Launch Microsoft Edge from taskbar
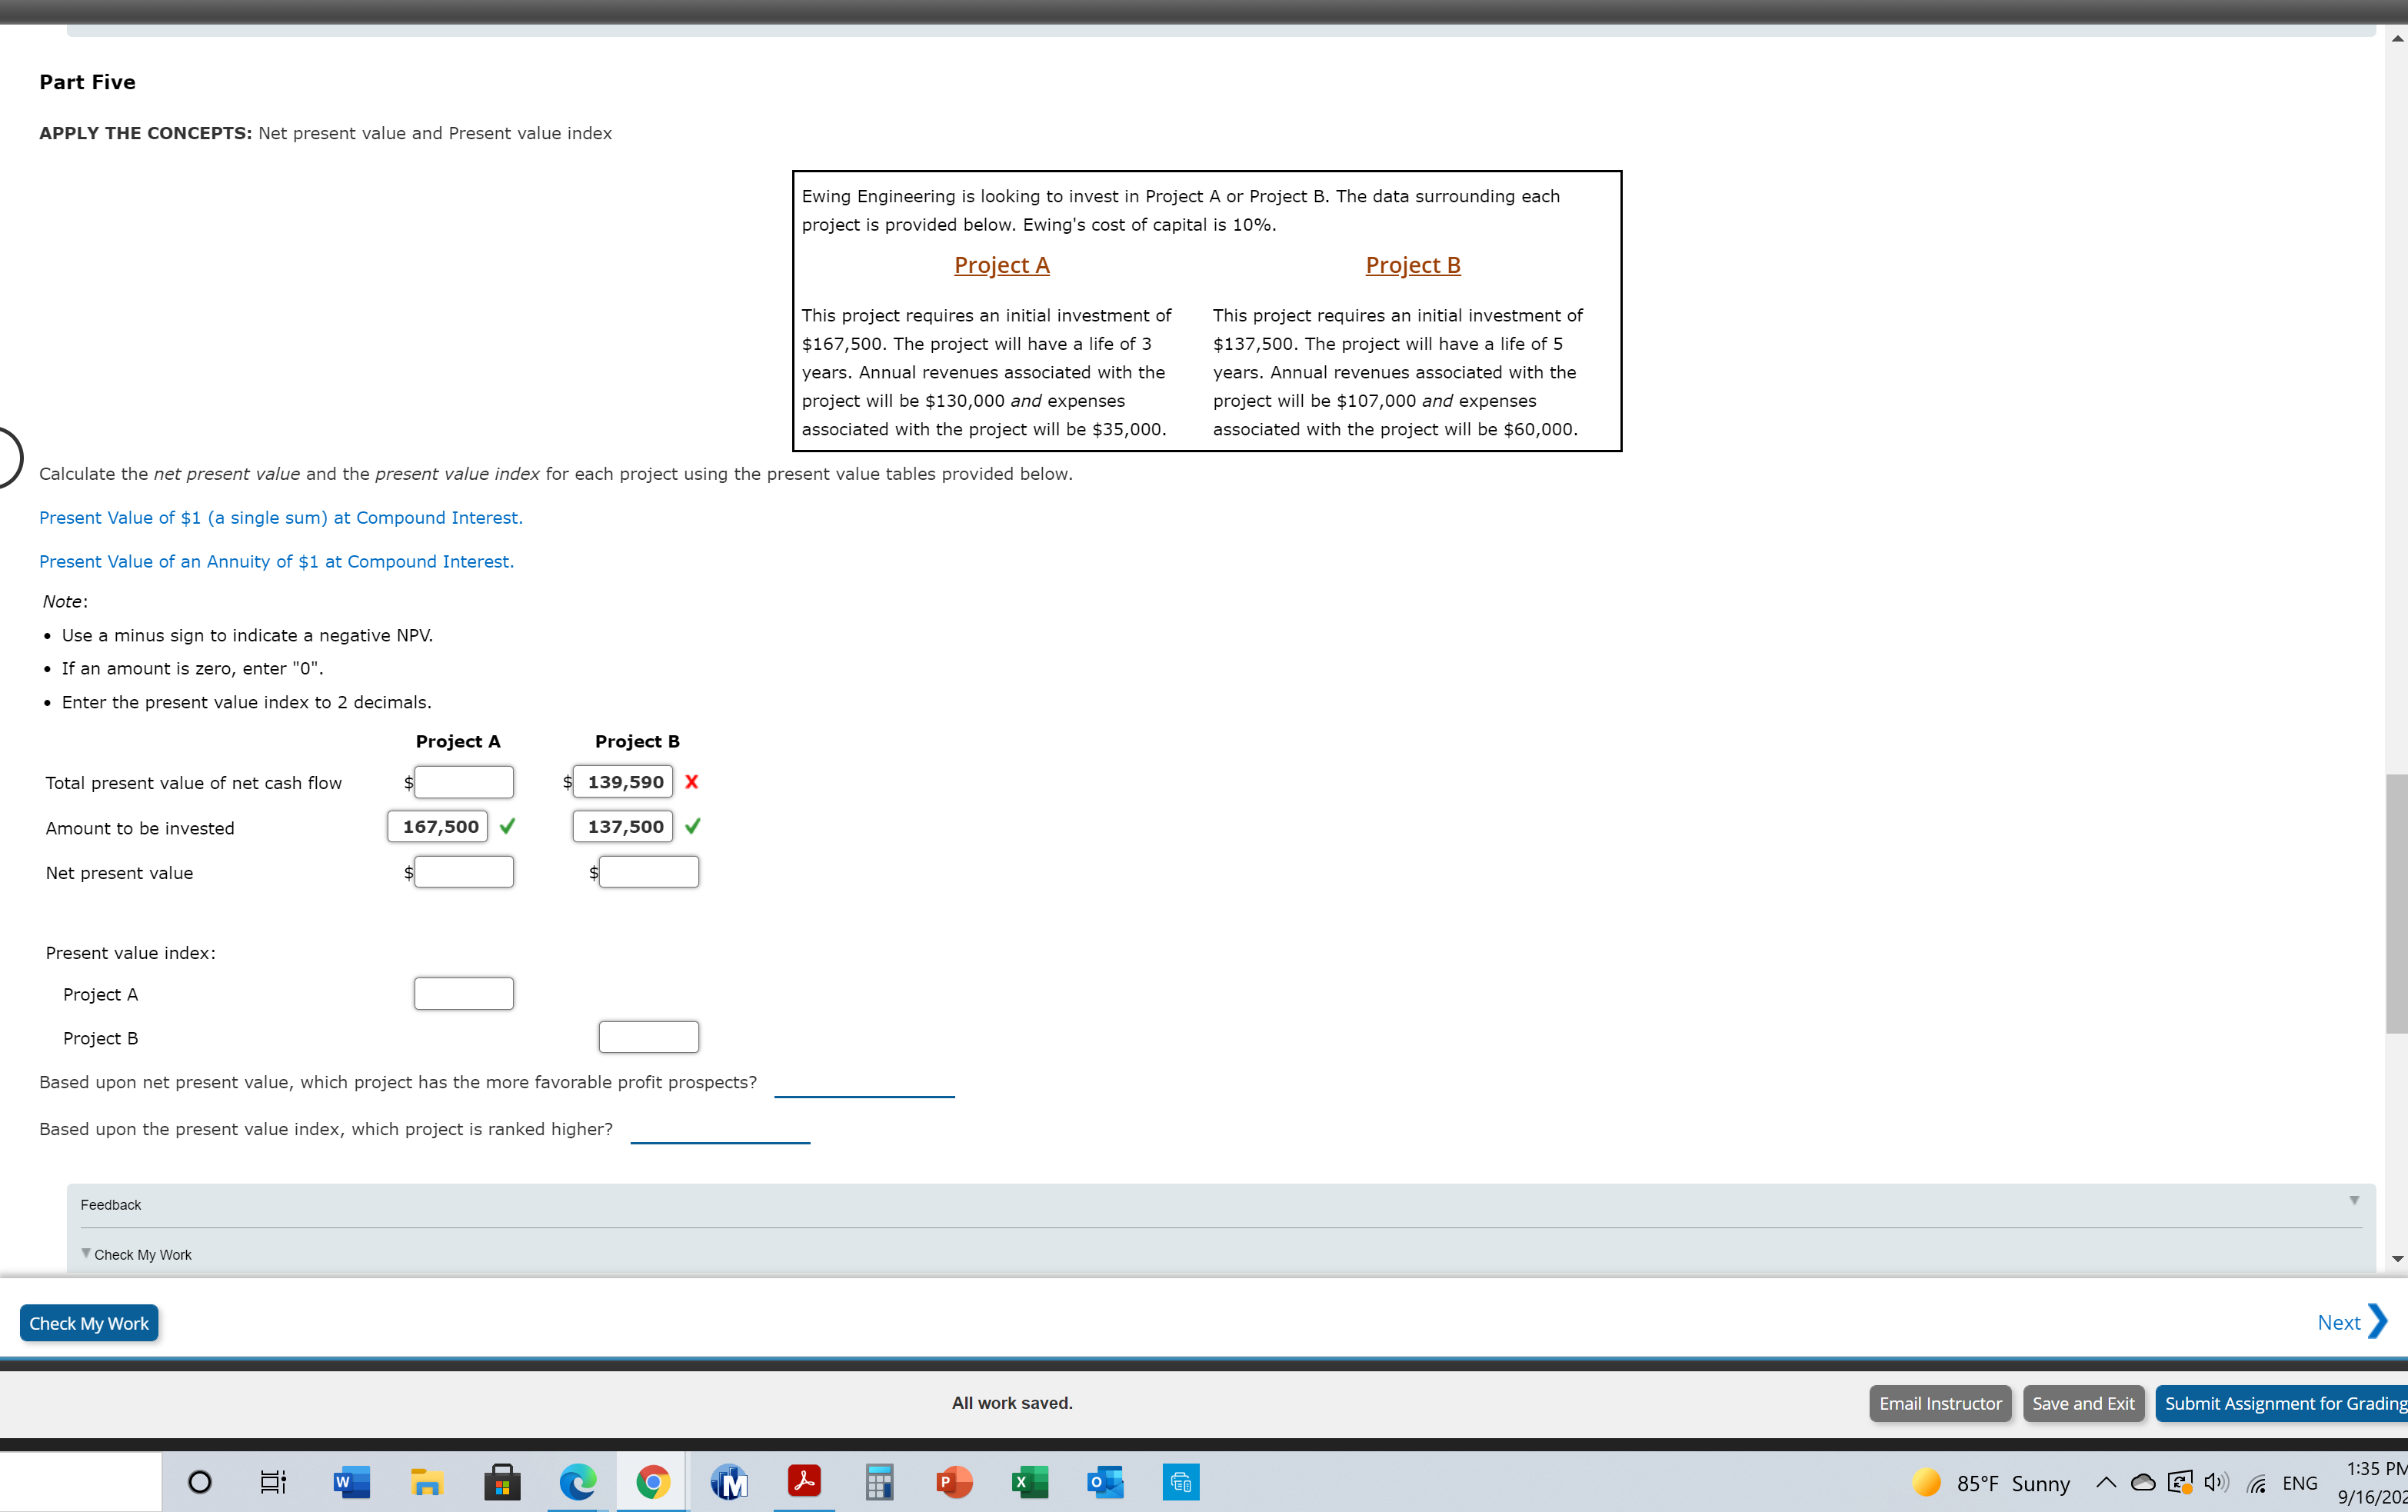The height and width of the screenshot is (1512, 2408). (577, 1482)
